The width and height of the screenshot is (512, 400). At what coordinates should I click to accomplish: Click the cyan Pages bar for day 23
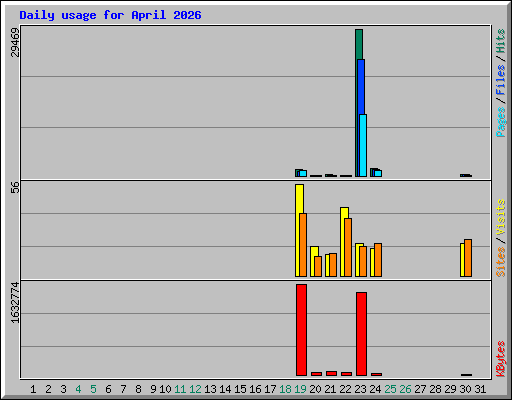pyautogui.click(x=363, y=145)
